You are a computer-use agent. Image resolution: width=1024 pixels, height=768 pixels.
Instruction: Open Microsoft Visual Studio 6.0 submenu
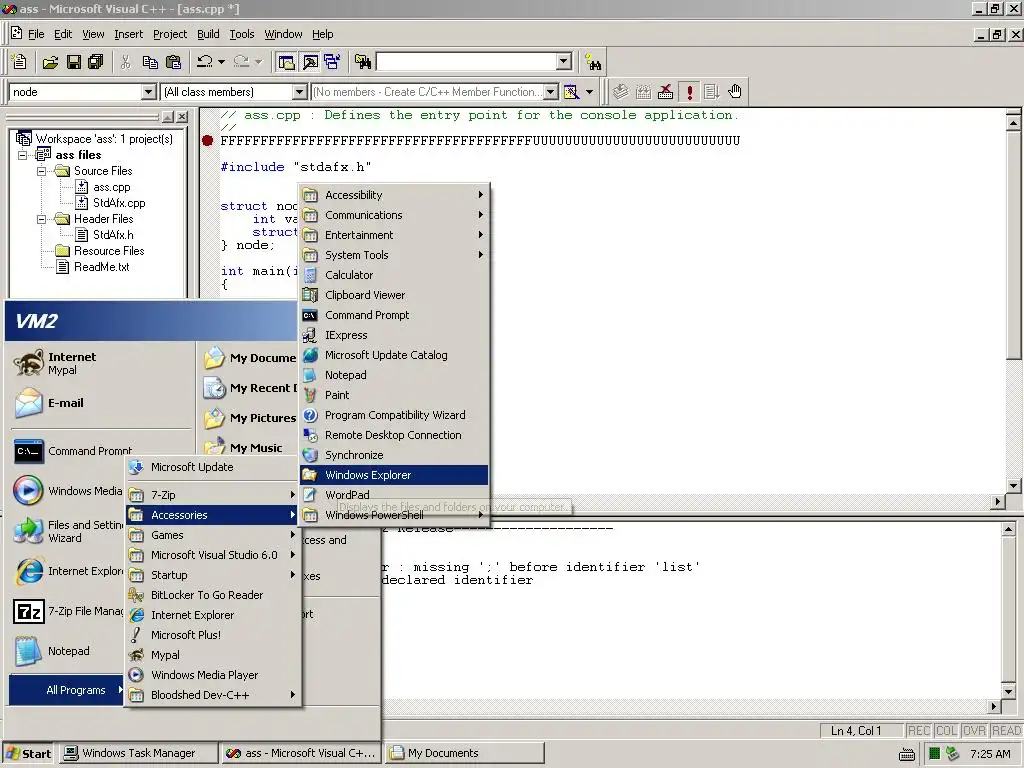click(x=213, y=556)
